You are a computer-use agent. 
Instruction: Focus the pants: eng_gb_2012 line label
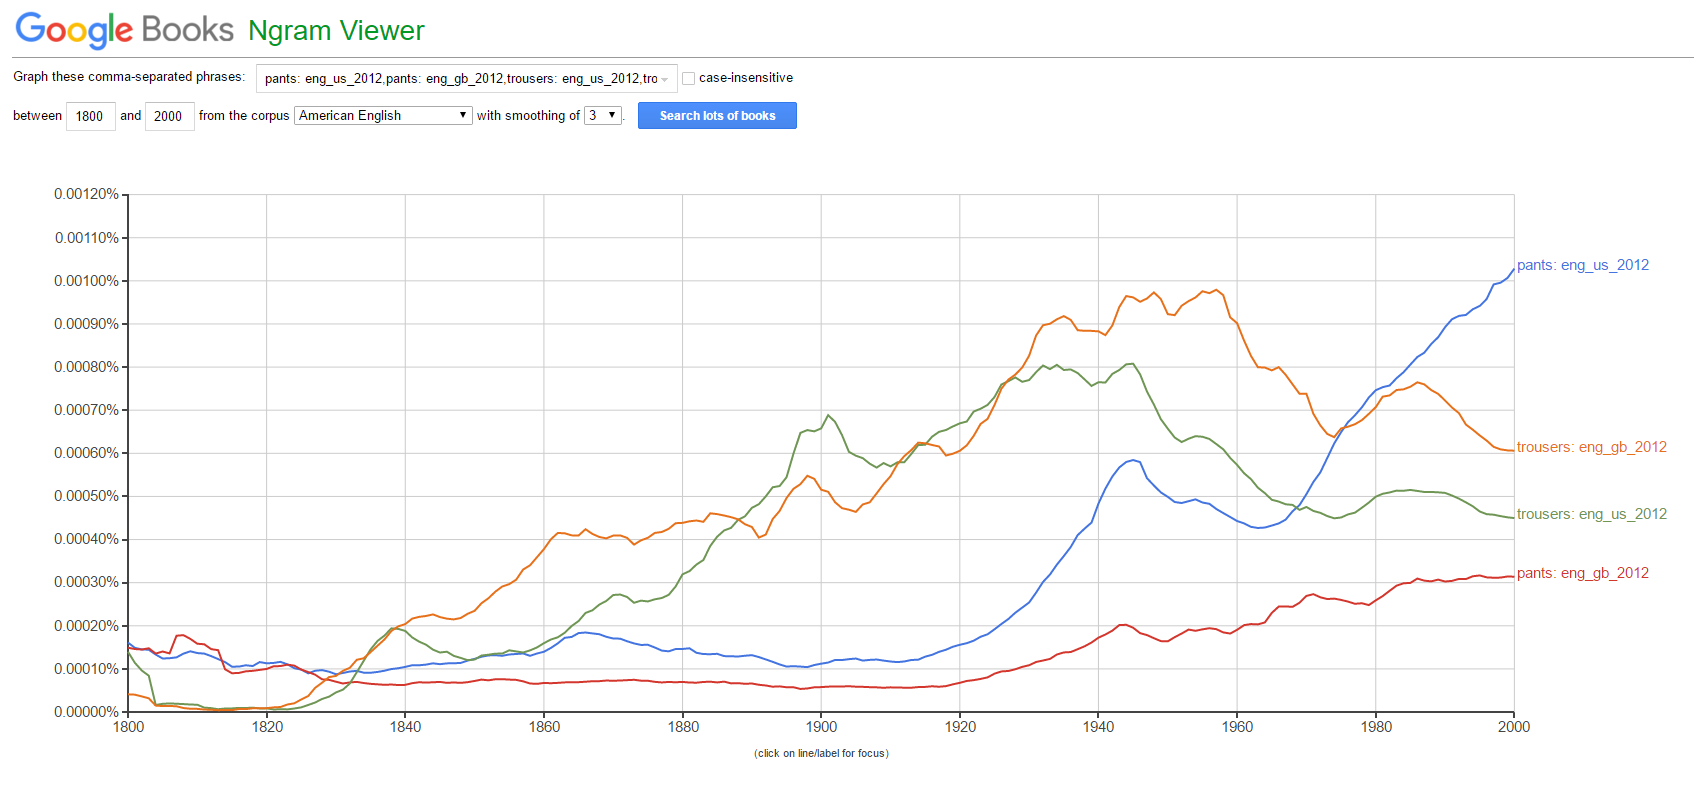(1583, 573)
